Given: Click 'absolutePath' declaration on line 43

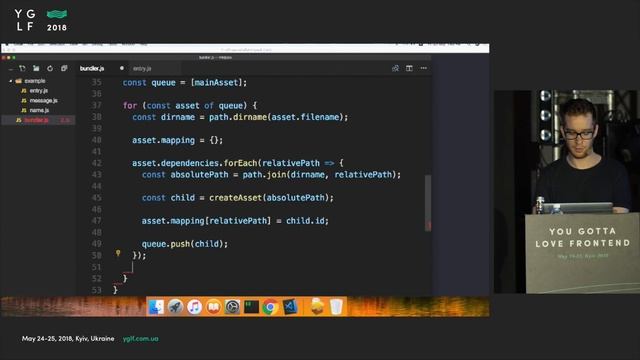Looking at the screenshot, I should 199,175.
